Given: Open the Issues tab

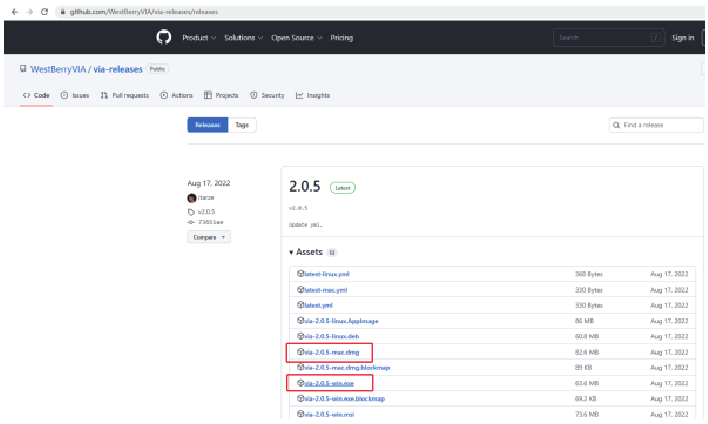Looking at the screenshot, I should point(76,95).
